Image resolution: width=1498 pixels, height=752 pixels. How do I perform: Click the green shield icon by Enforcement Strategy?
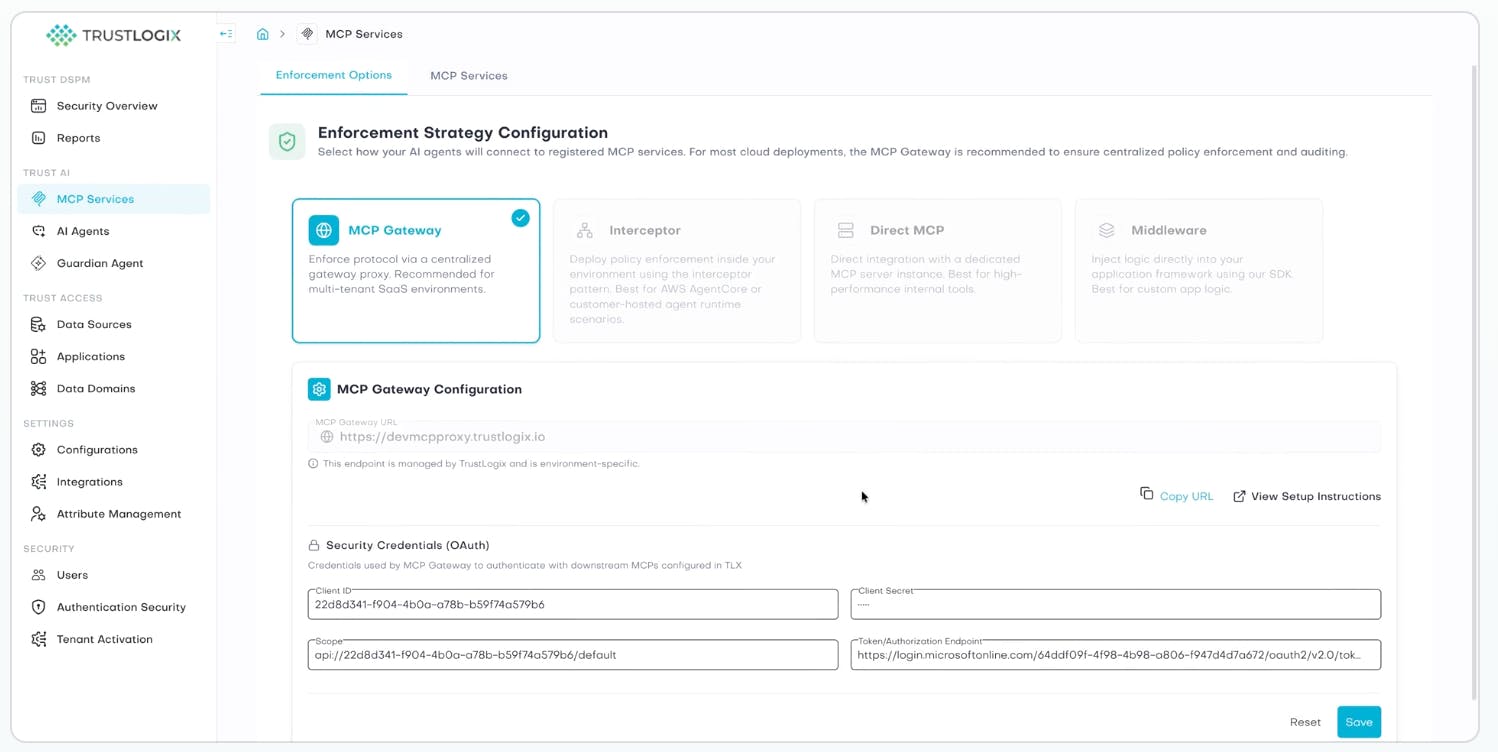tap(287, 142)
